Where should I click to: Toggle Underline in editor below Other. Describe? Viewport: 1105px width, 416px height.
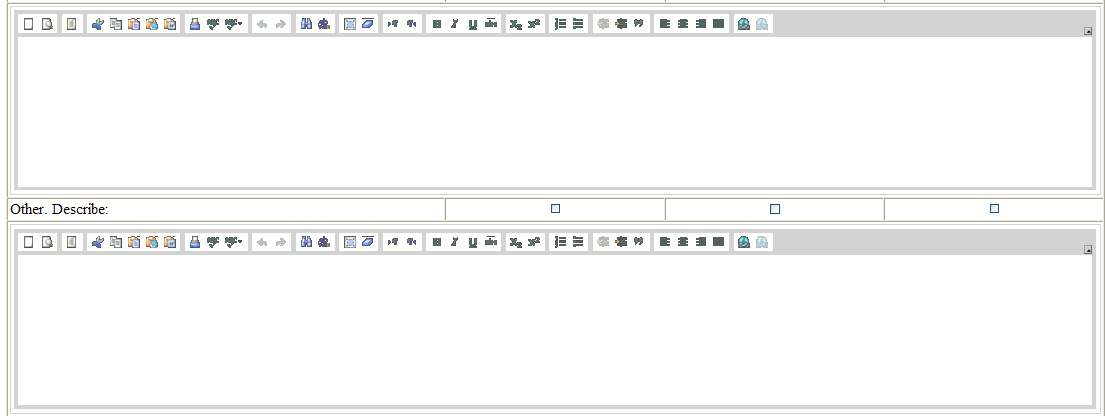(473, 242)
